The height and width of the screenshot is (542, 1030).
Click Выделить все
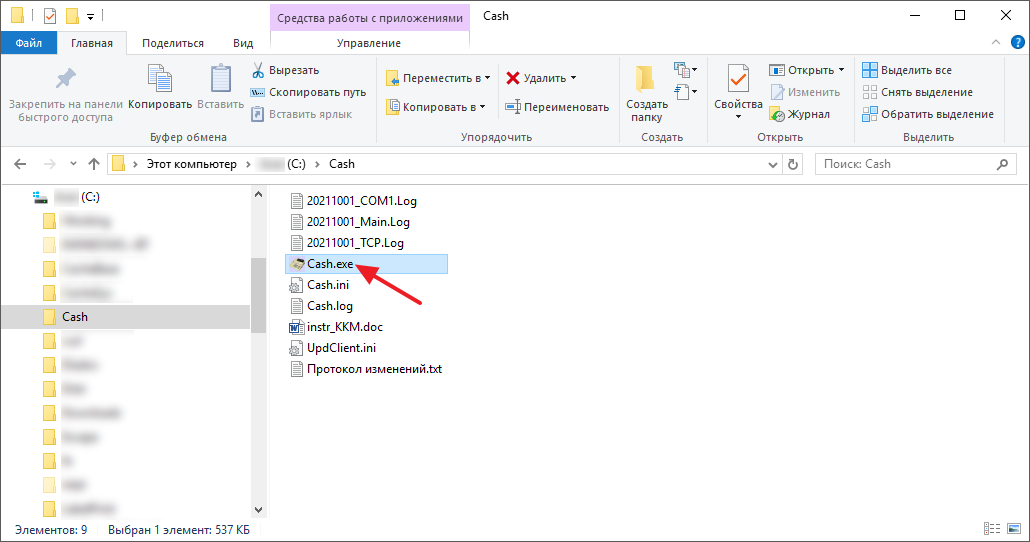pos(907,70)
